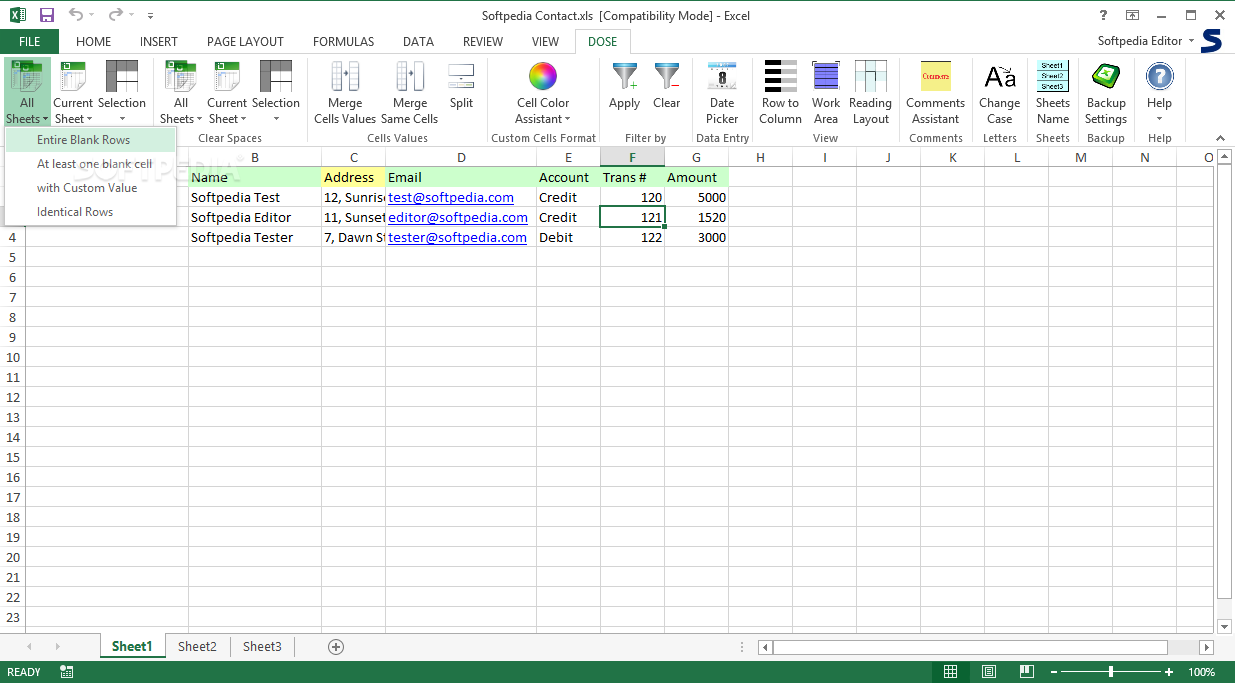Image resolution: width=1235 pixels, height=683 pixels.
Task: Switch to the PAGE LAYOUT tab
Action: click(245, 42)
